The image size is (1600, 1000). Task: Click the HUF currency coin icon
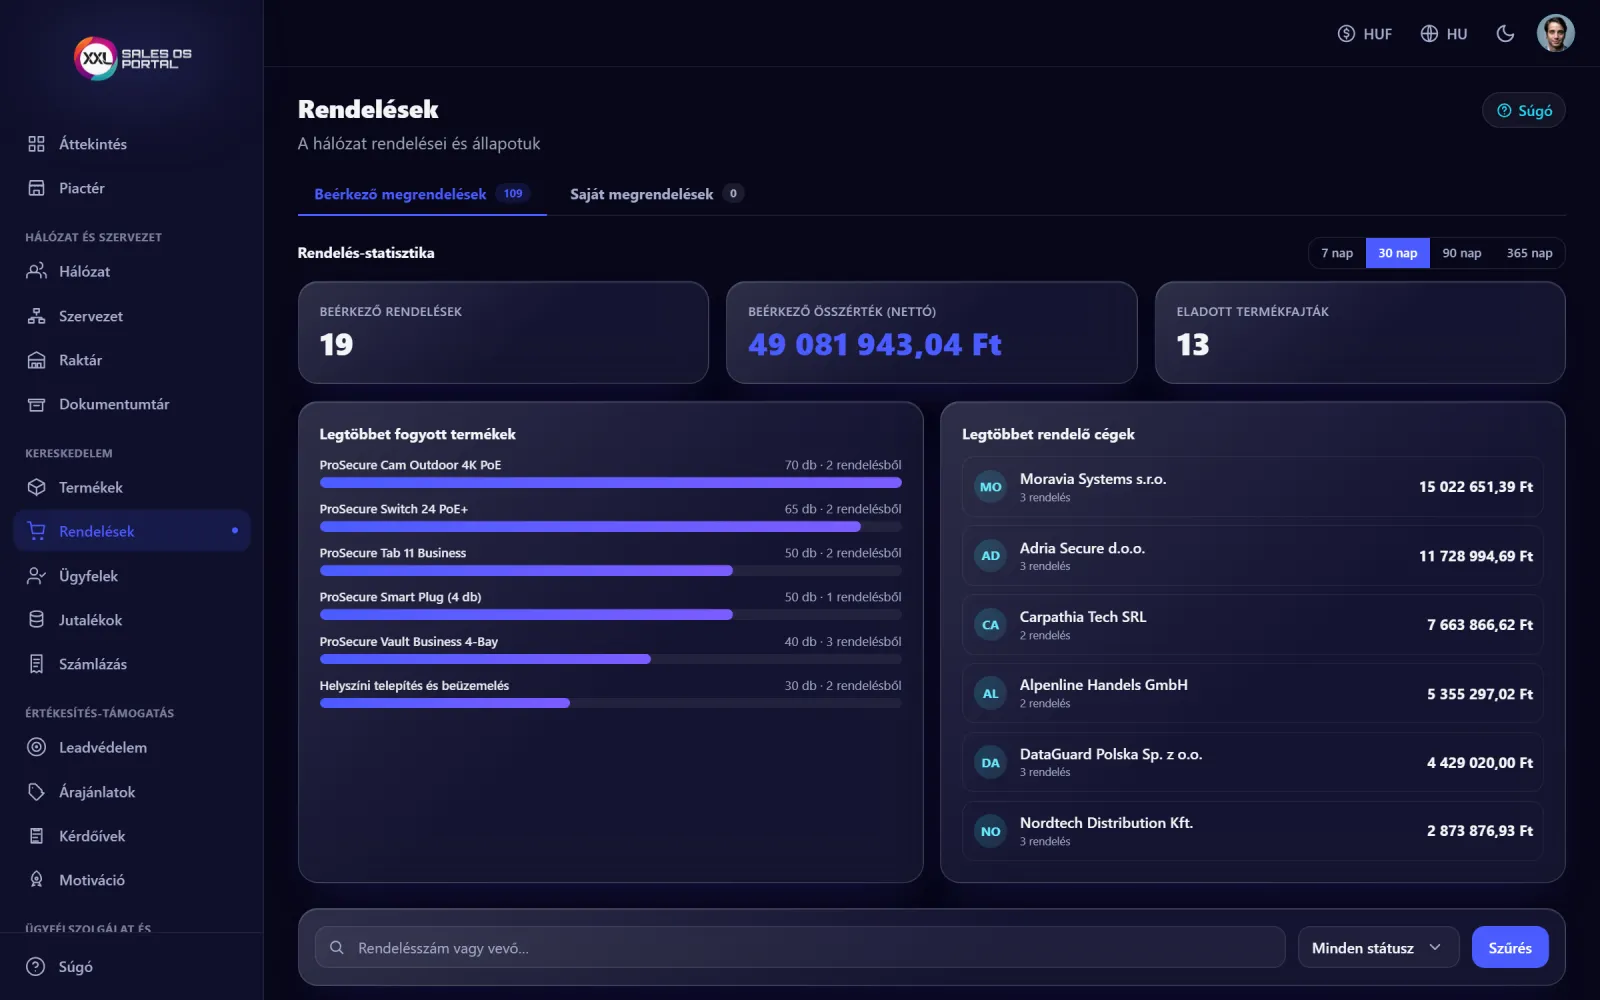pyautogui.click(x=1346, y=34)
